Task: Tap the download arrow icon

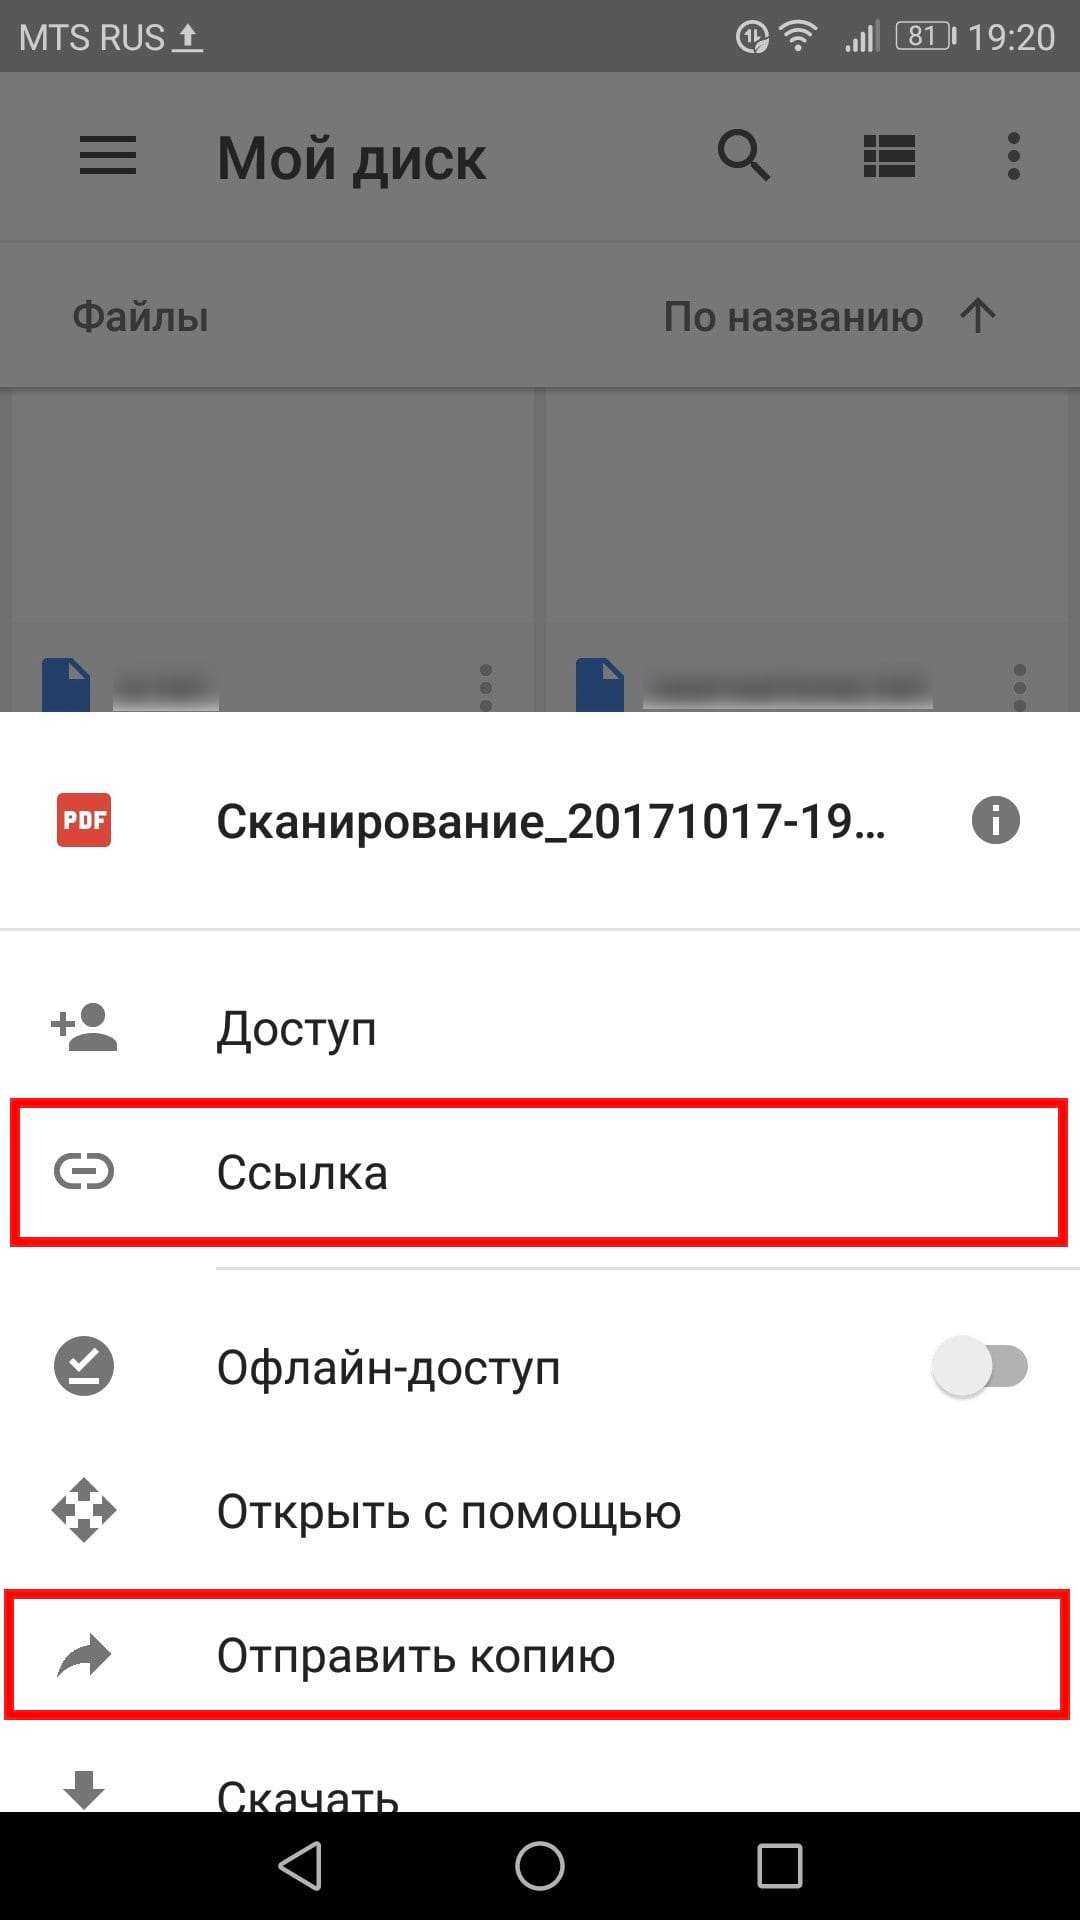Action: (x=84, y=1790)
